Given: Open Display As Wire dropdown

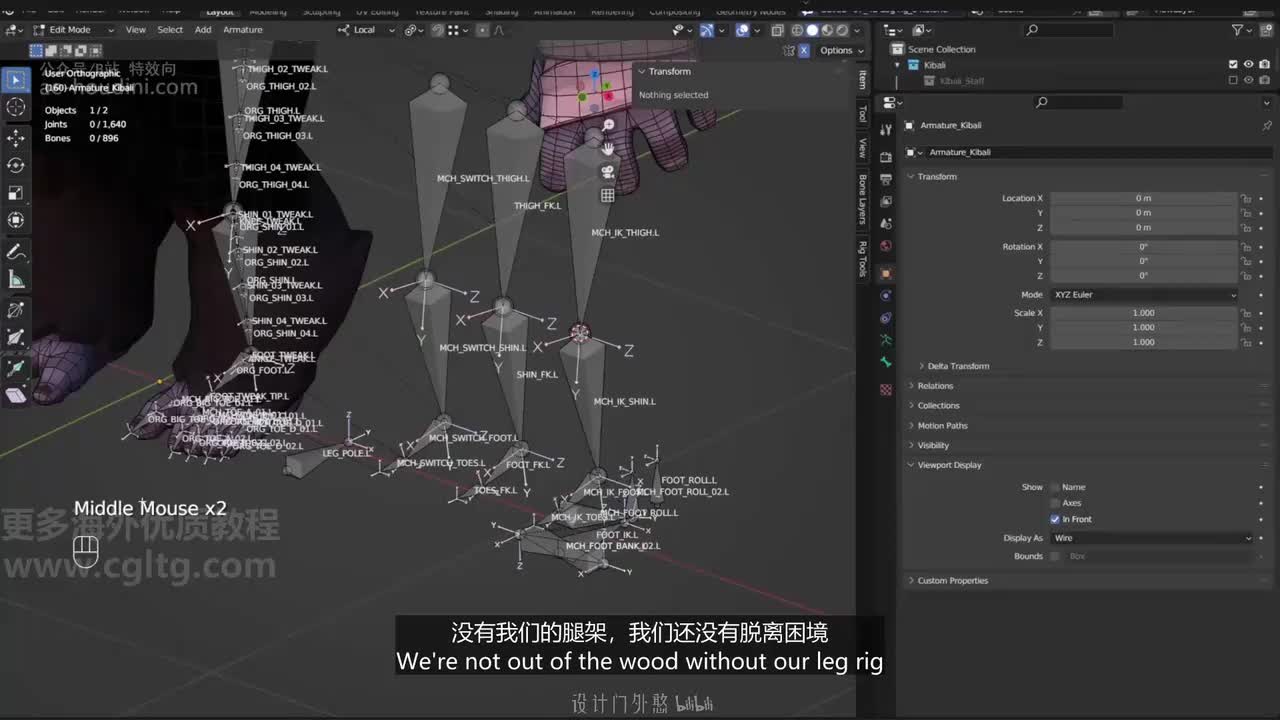Looking at the screenshot, I should click(x=1151, y=538).
